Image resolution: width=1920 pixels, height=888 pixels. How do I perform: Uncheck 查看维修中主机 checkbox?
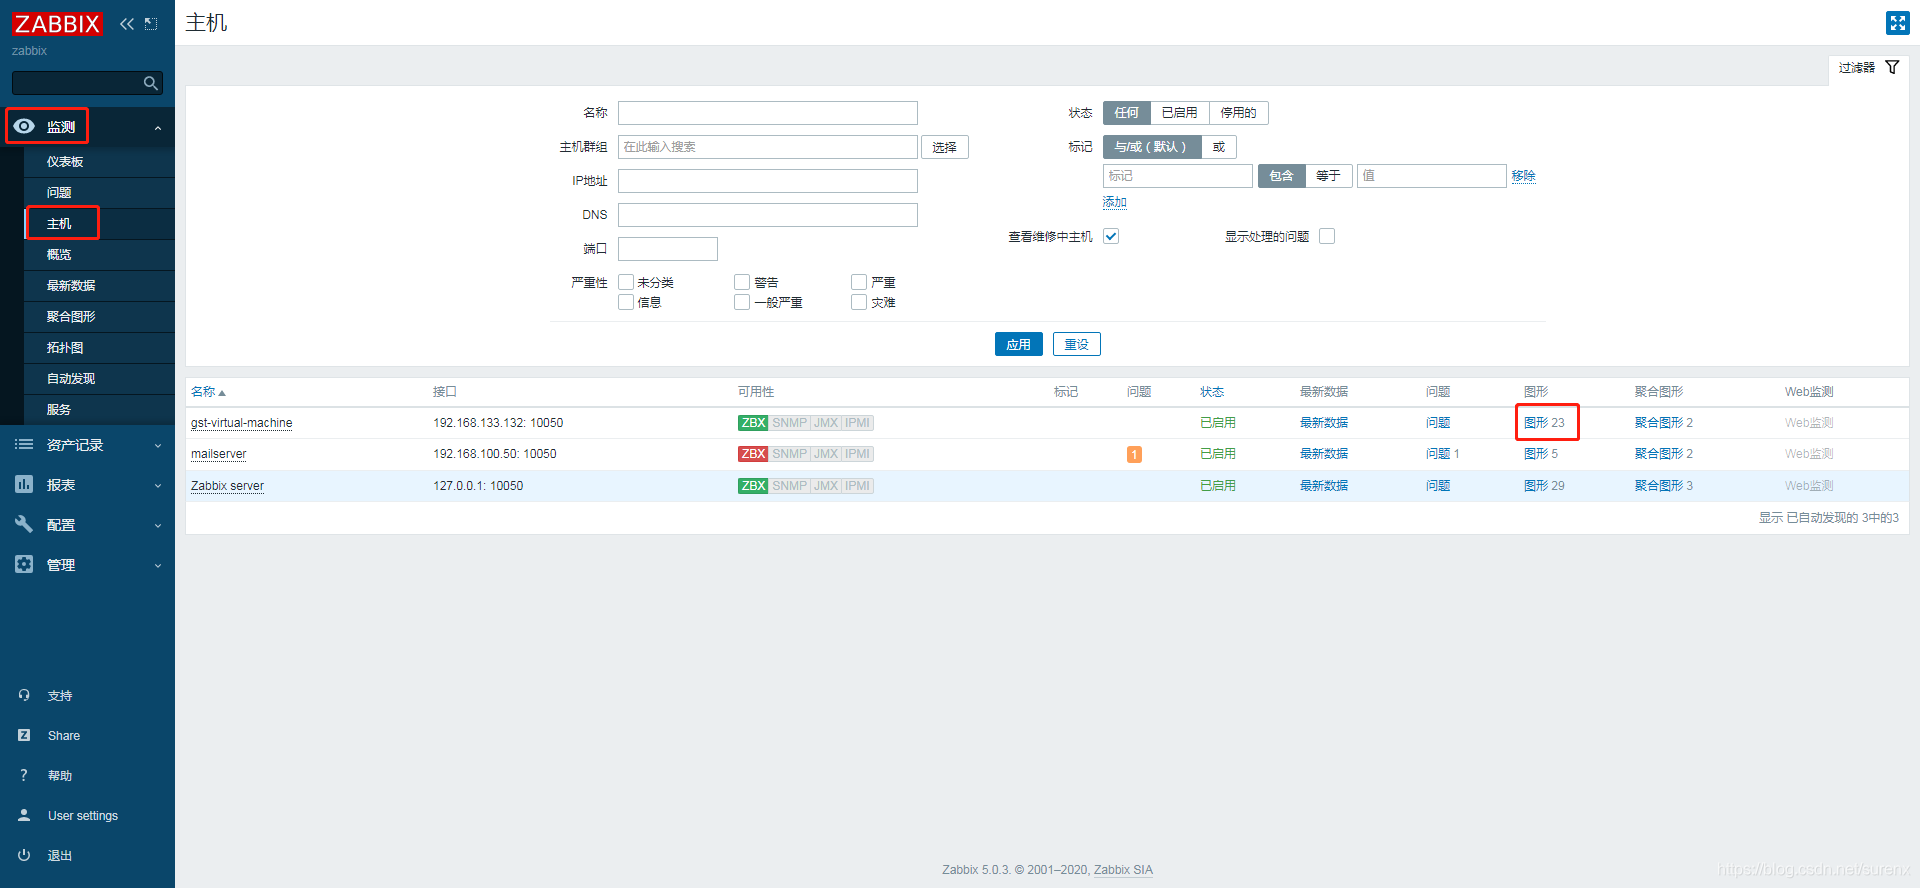(x=1111, y=236)
